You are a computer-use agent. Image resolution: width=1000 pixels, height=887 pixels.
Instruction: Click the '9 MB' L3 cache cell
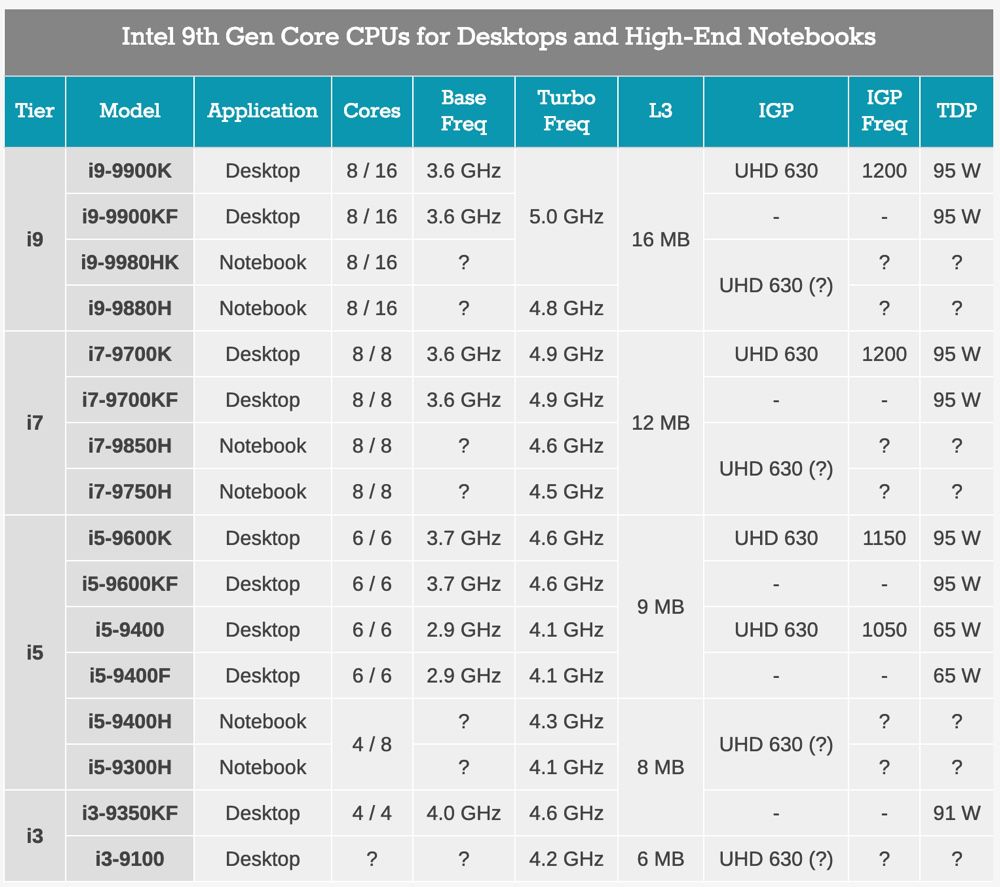point(661,606)
